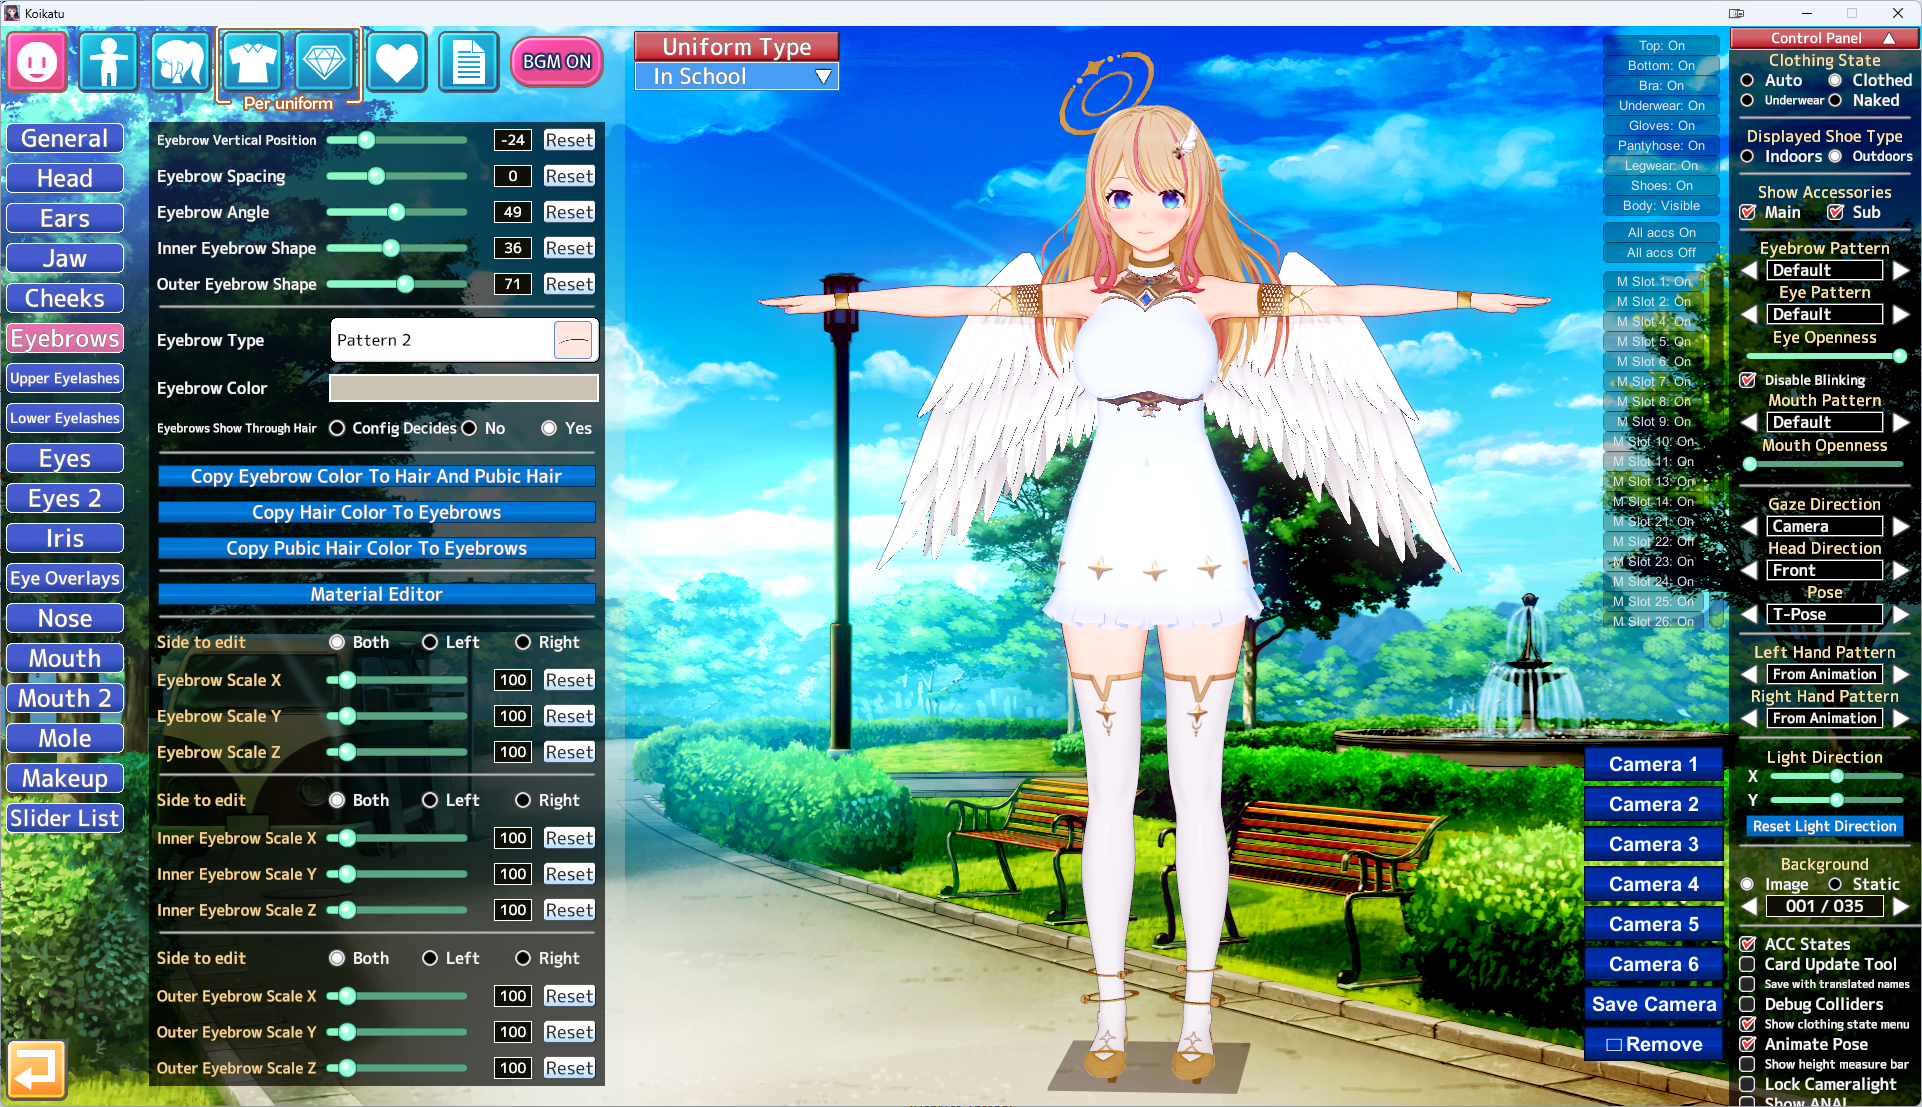Switch to Camera 3
Viewport: 1922px width, 1107px height.
point(1653,844)
